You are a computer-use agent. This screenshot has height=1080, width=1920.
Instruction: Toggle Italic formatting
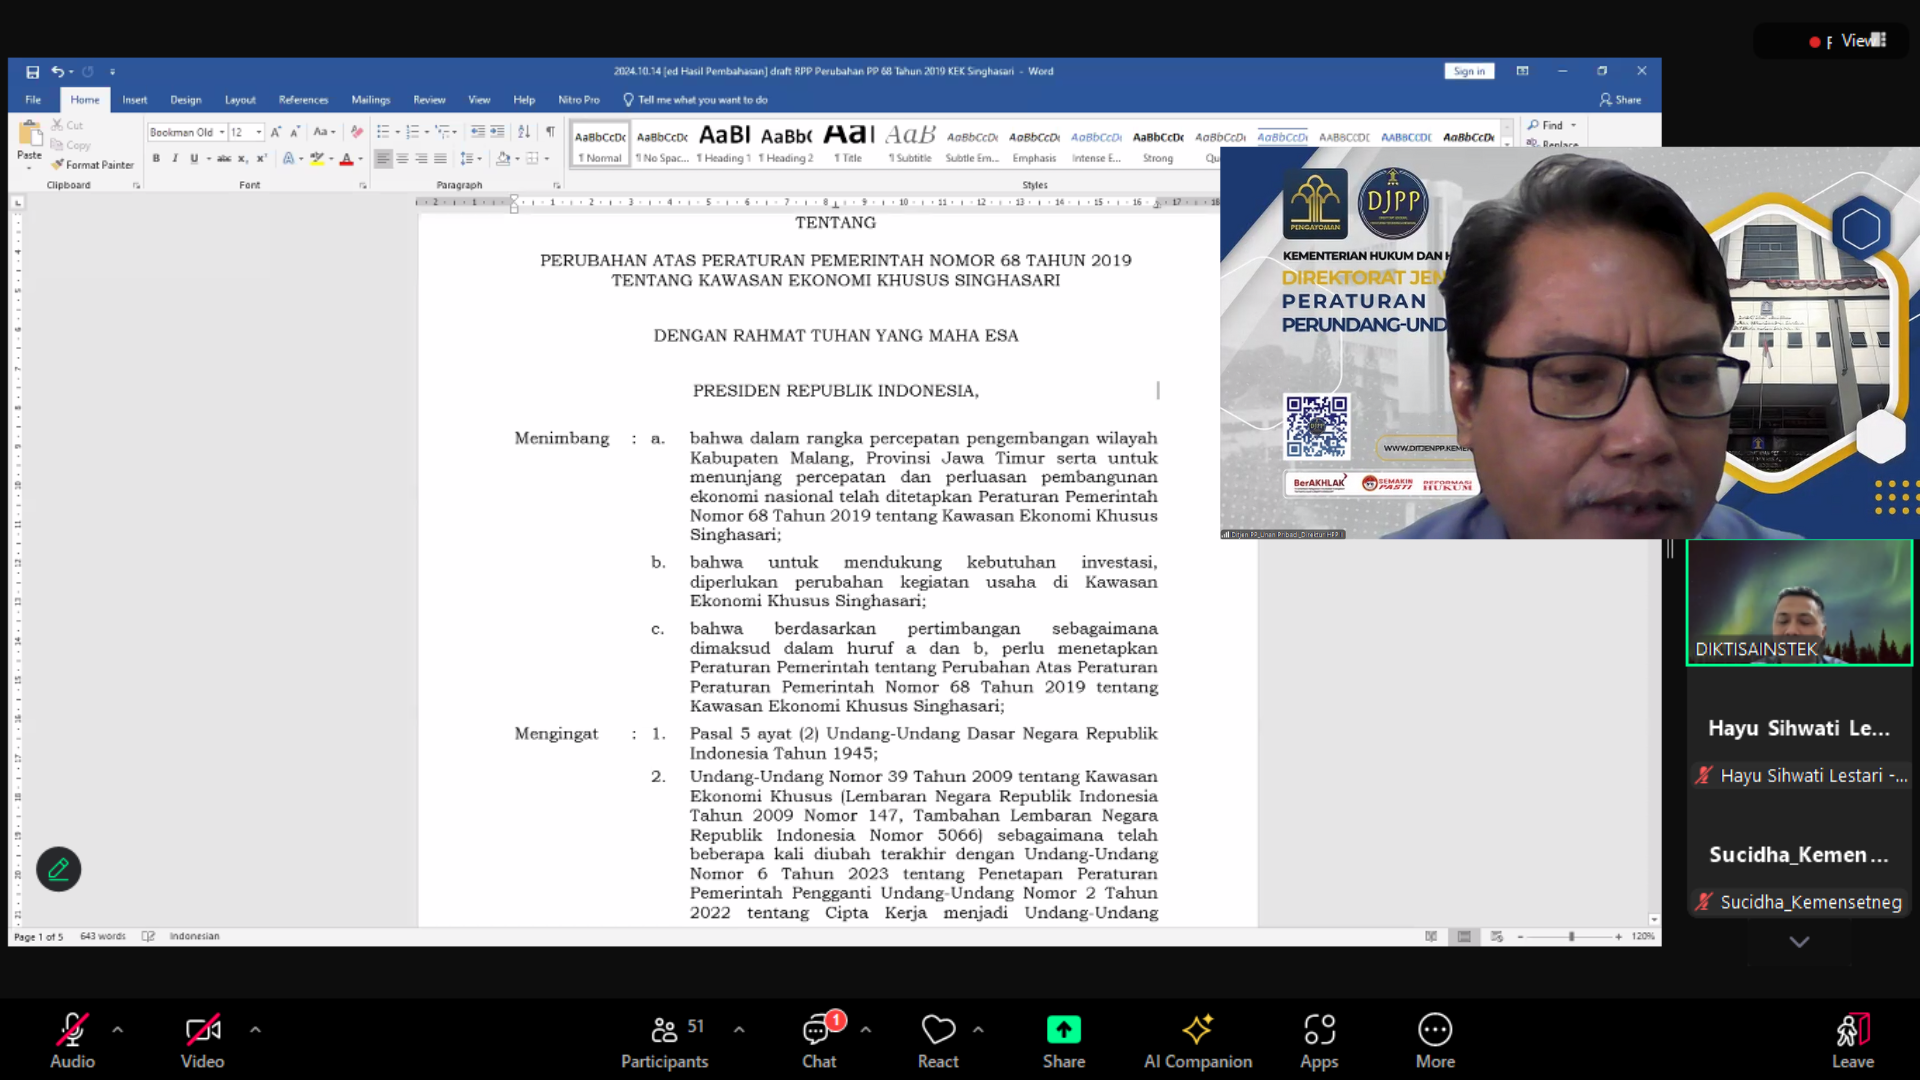(175, 158)
